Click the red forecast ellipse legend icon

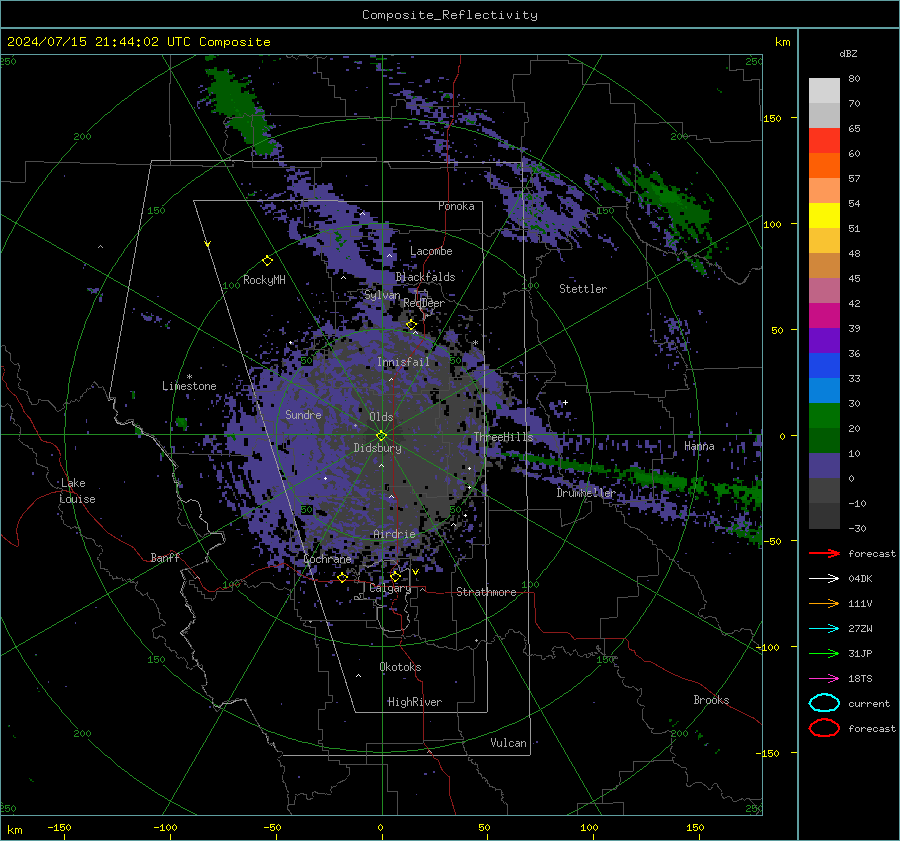click(x=824, y=728)
